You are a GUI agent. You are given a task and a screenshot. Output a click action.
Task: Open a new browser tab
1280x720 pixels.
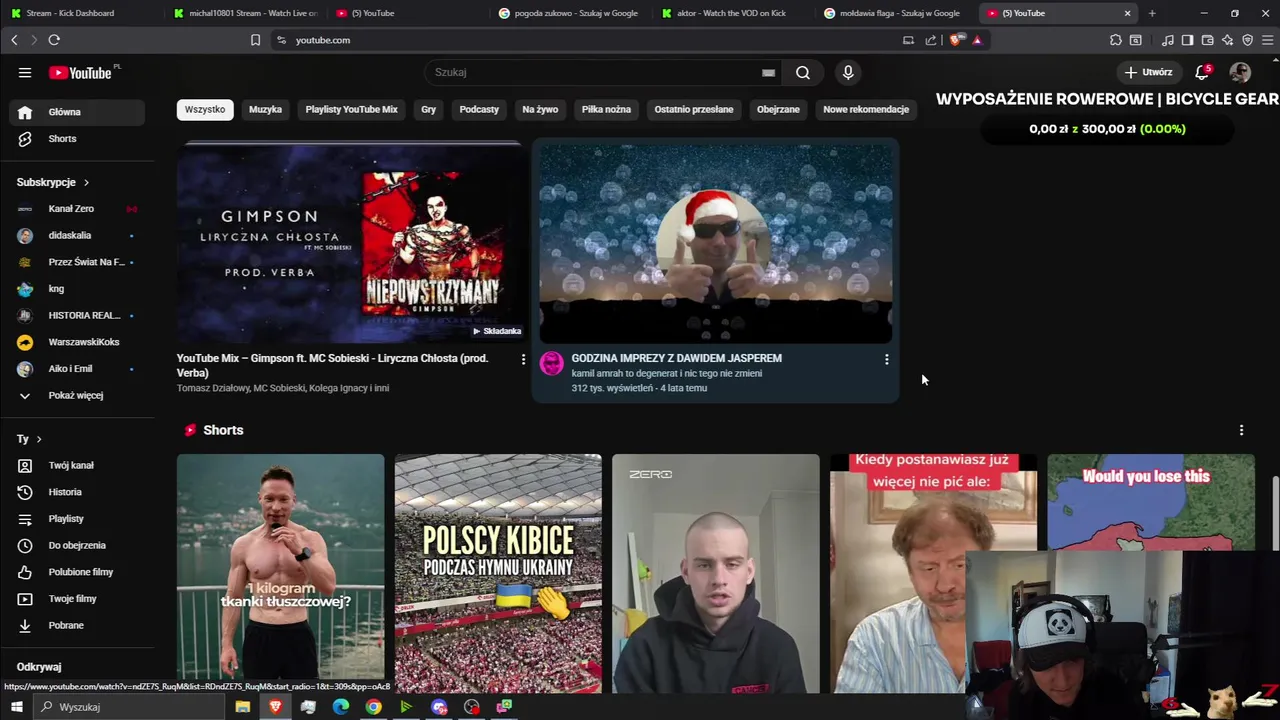tap(1152, 13)
